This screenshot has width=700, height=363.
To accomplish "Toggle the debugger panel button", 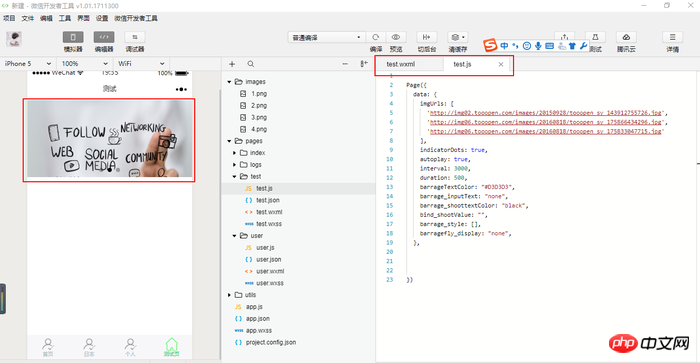I will [x=135, y=37].
